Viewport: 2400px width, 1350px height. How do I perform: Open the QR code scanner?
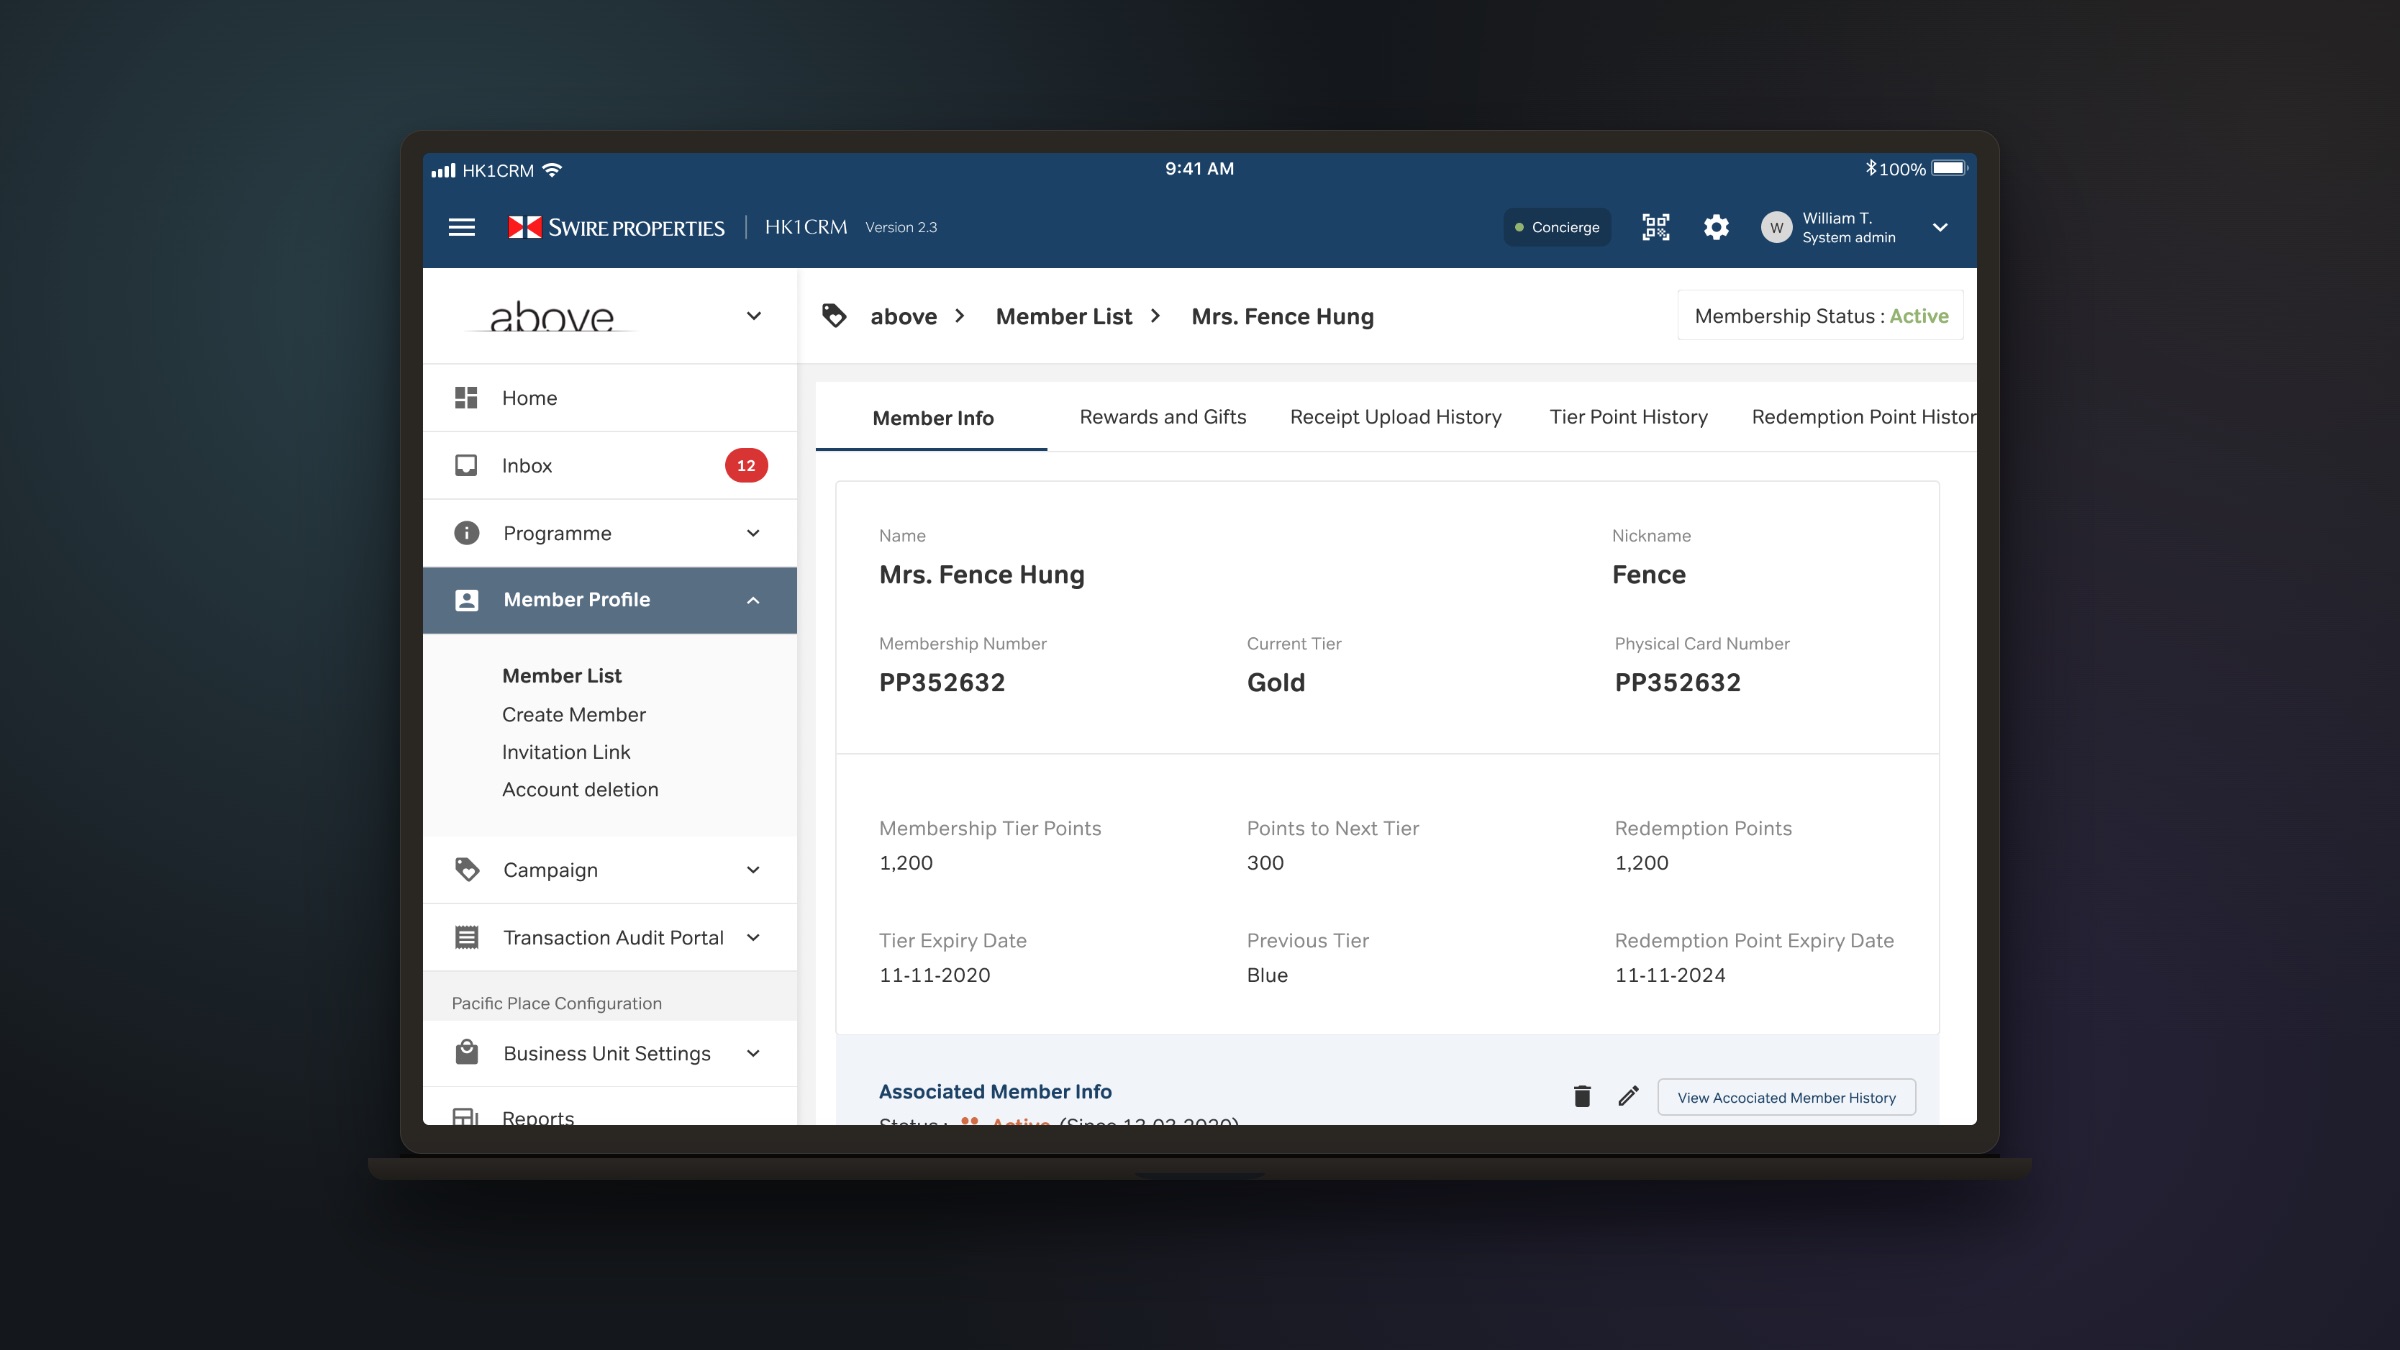pos(1656,227)
